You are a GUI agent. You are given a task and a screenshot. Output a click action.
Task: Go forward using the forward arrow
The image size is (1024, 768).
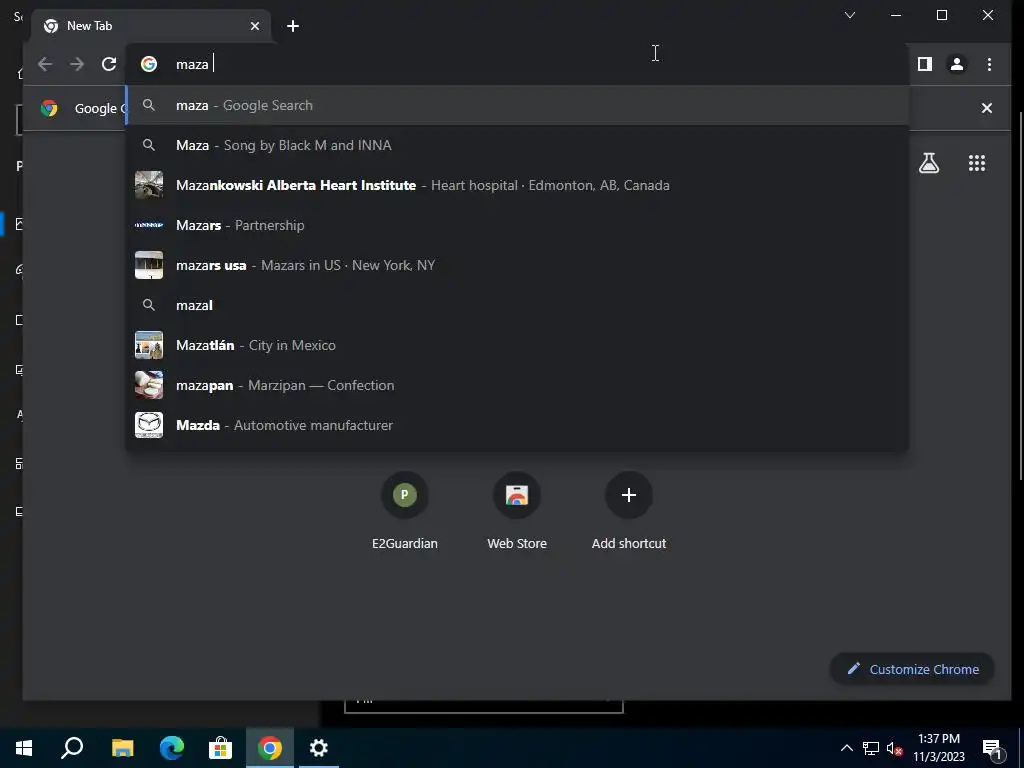(77, 64)
